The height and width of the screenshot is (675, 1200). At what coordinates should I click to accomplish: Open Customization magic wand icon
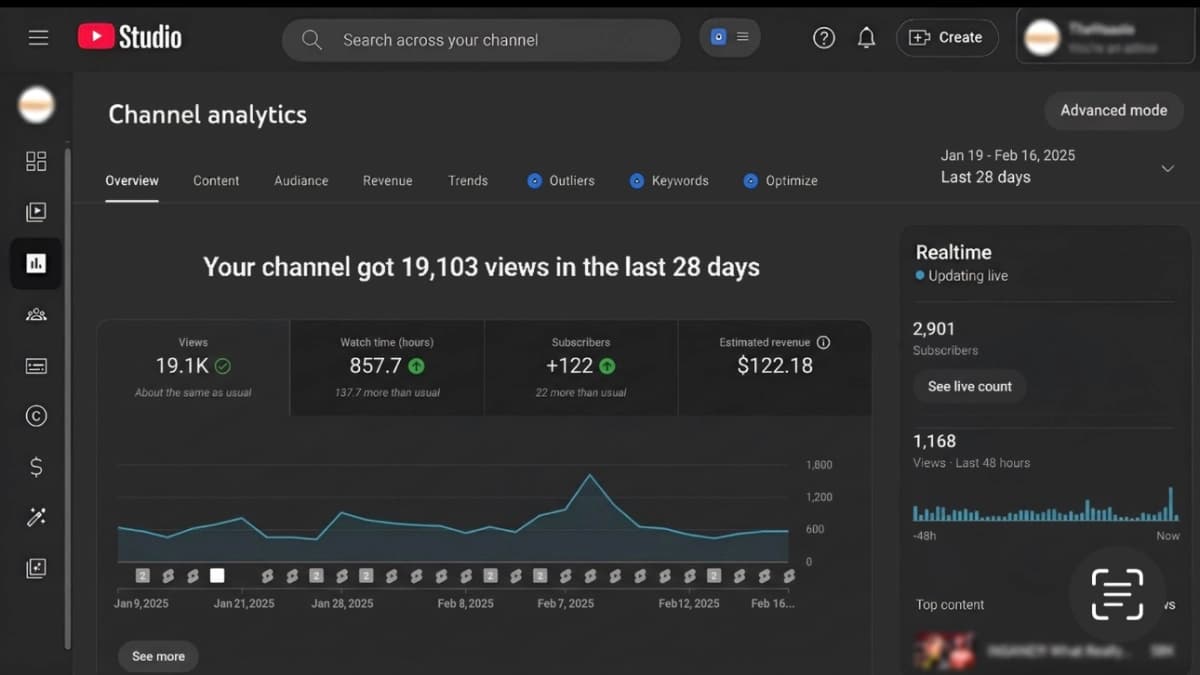(36, 517)
